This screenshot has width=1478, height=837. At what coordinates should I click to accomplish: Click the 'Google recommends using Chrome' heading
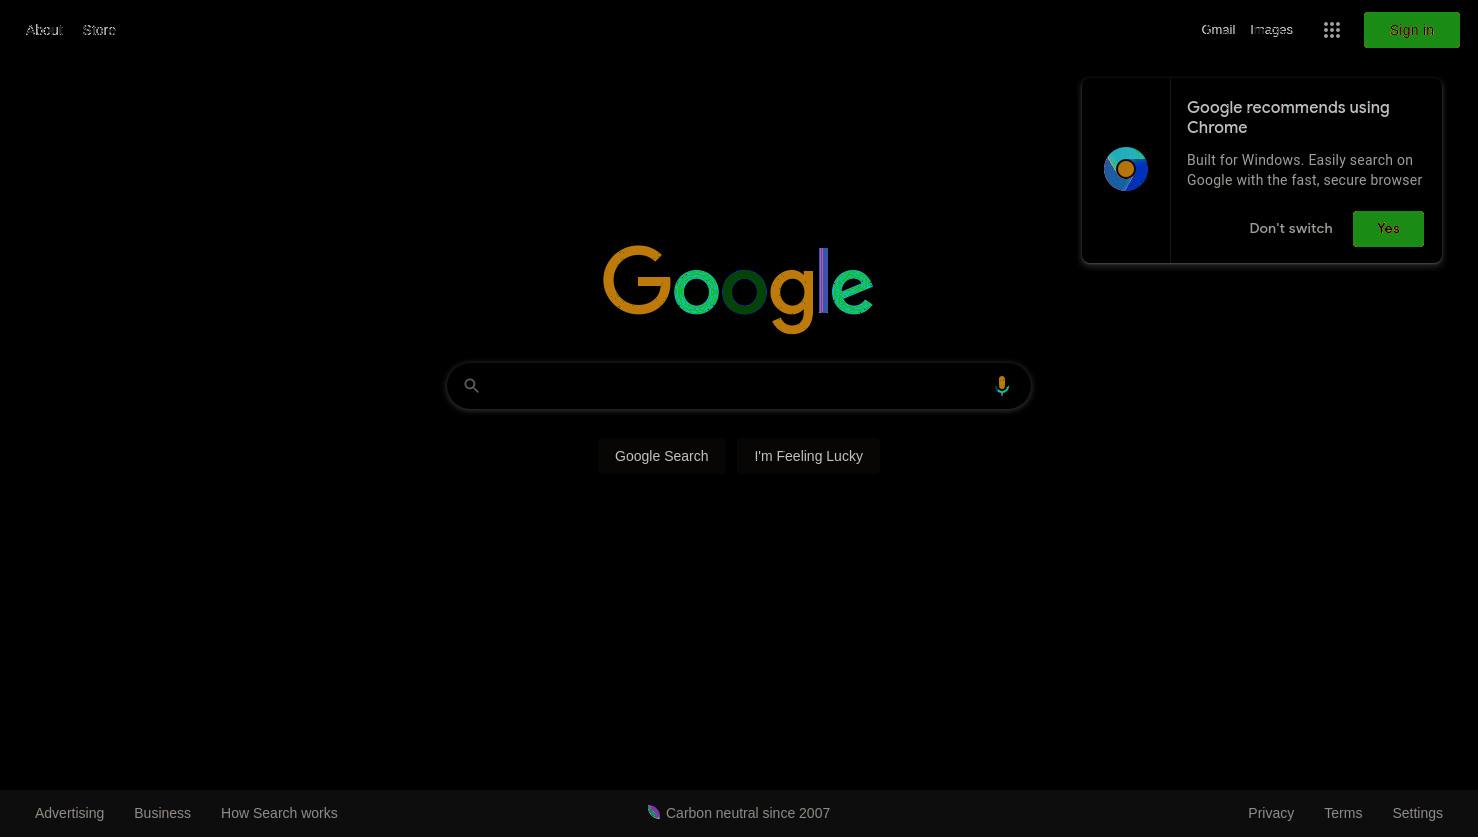1288,118
